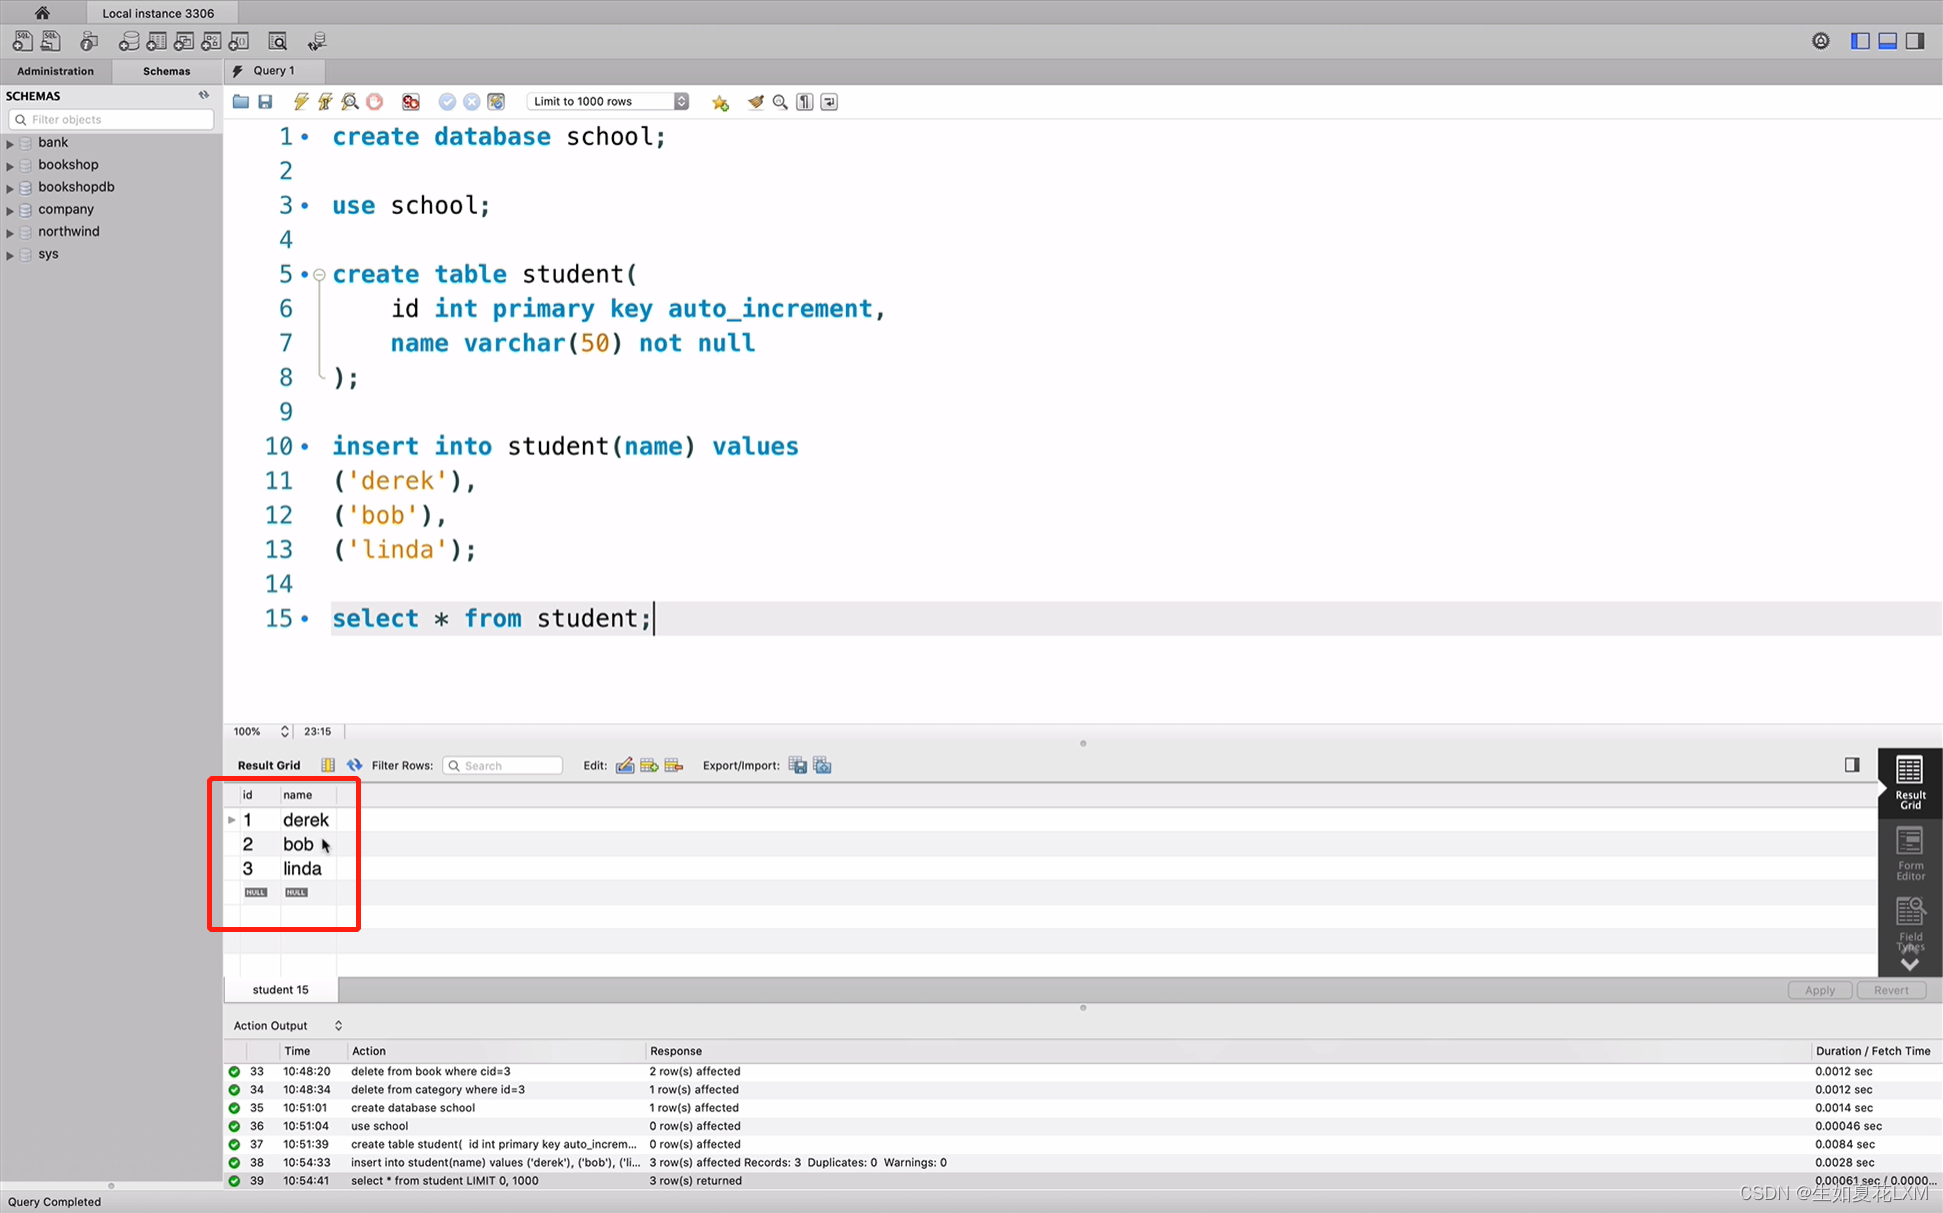Viewport: 1943px width, 1213px height.
Task: Adjust the editor zoom percentage stepper
Action: [x=284, y=731]
